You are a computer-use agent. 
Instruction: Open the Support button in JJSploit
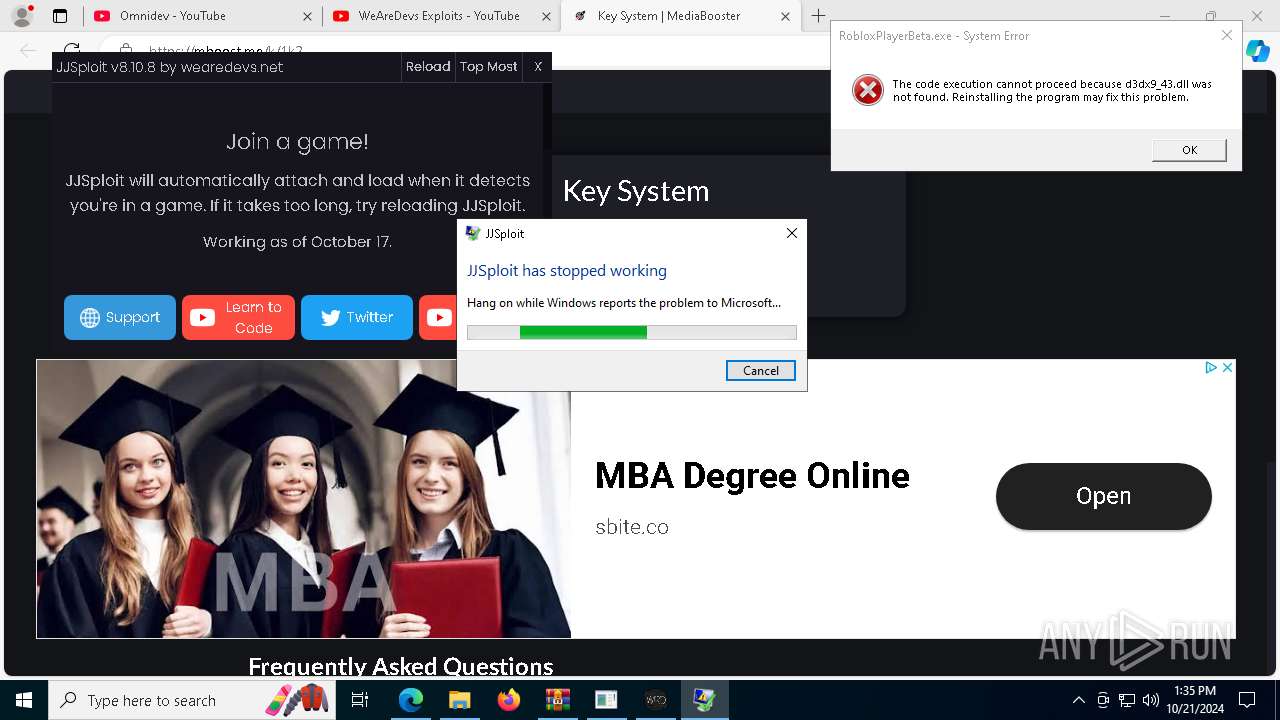(x=120, y=317)
